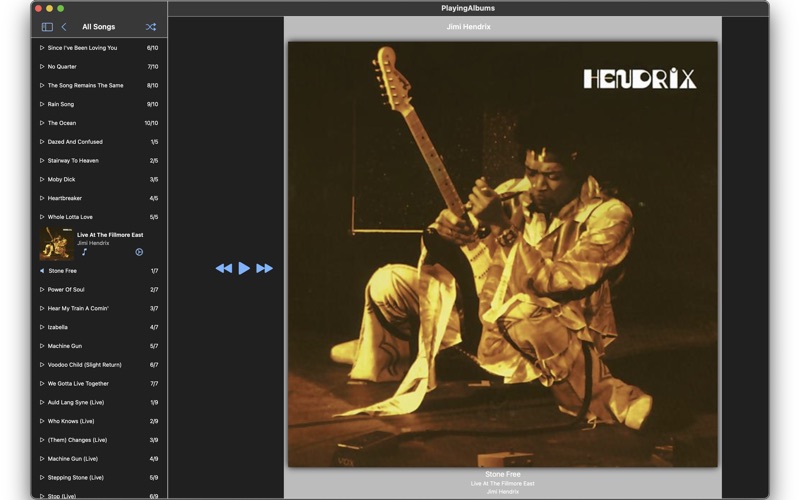Screen dimensions: 800x500
Task: Click the PlayingAlbums window title
Action: (x=468, y=8)
